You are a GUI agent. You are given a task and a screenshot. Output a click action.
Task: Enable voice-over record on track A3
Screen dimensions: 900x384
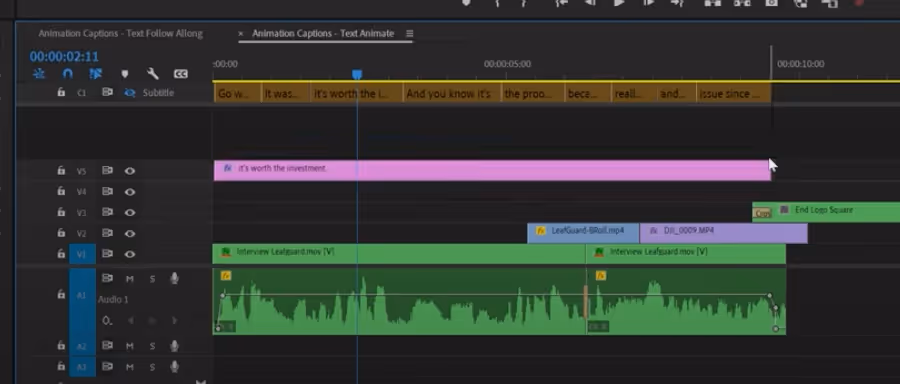click(x=174, y=366)
